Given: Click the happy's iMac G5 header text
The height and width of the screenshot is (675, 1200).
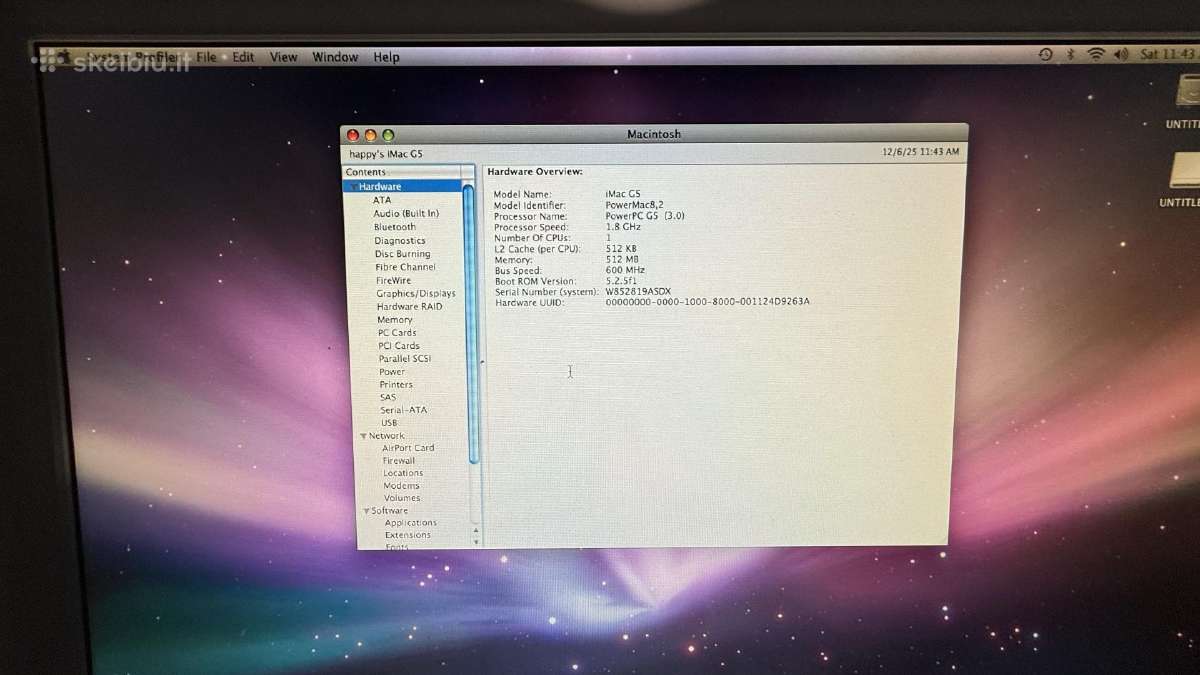Looking at the screenshot, I should click(x=385, y=154).
